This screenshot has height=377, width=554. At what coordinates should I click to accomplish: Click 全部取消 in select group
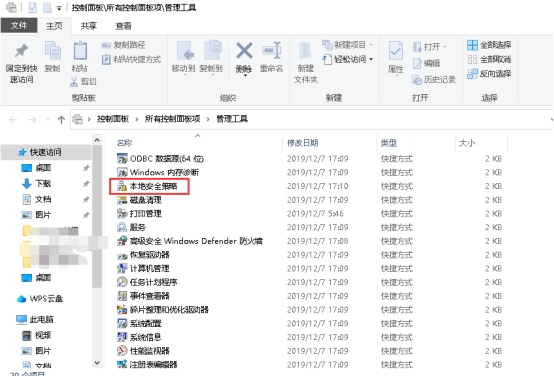click(x=489, y=59)
